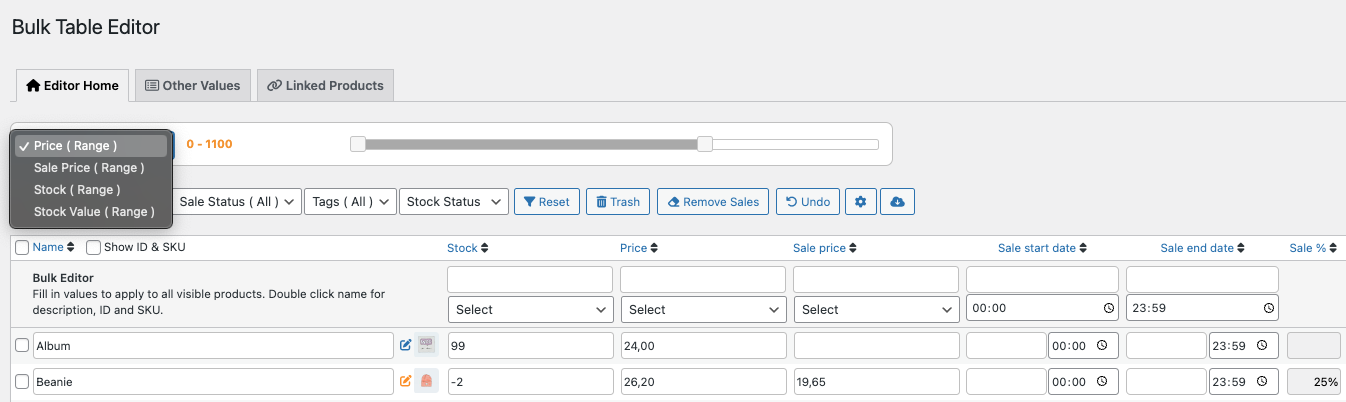
Task: Click the clock icon in Album's start time
Action: coord(1101,346)
